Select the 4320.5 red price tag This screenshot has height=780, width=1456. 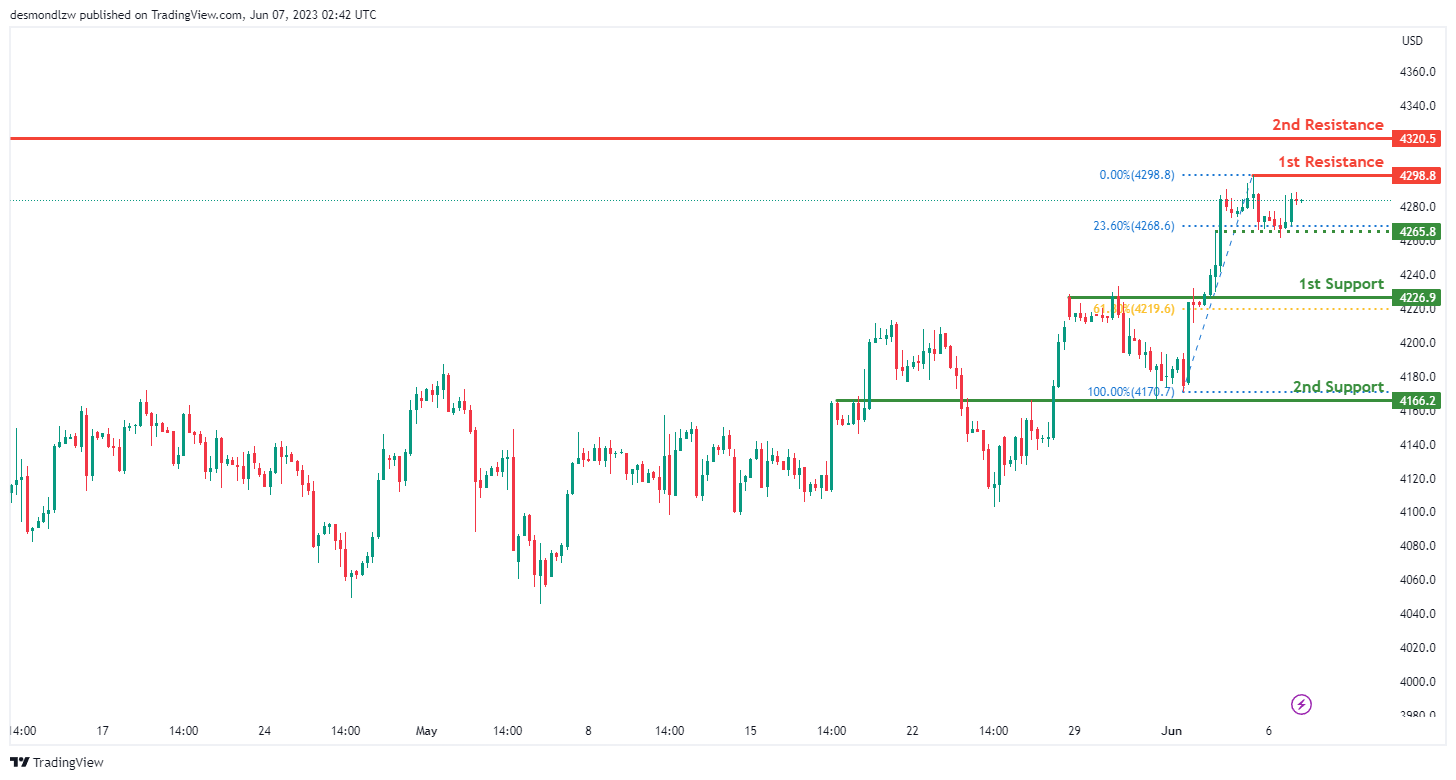pos(1419,138)
